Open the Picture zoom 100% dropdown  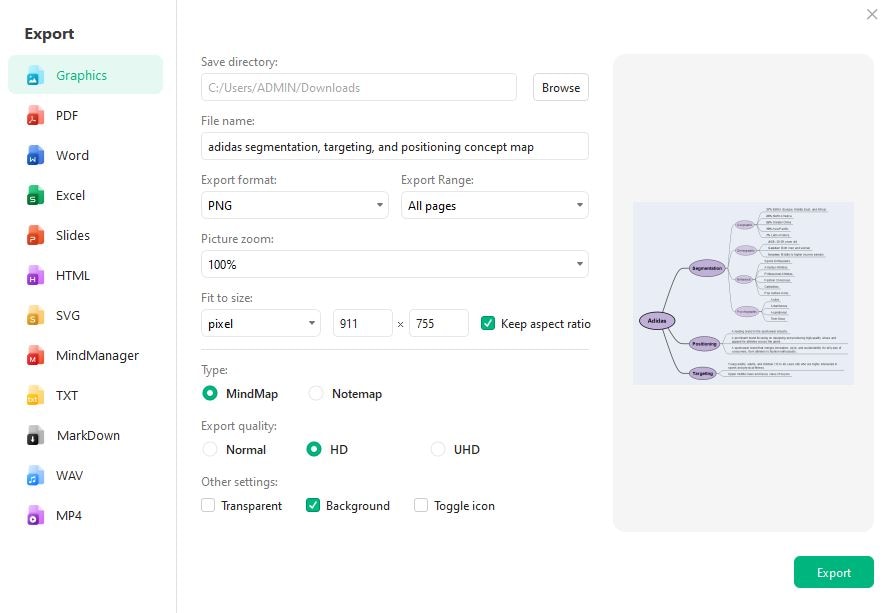[x=395, y=264]
